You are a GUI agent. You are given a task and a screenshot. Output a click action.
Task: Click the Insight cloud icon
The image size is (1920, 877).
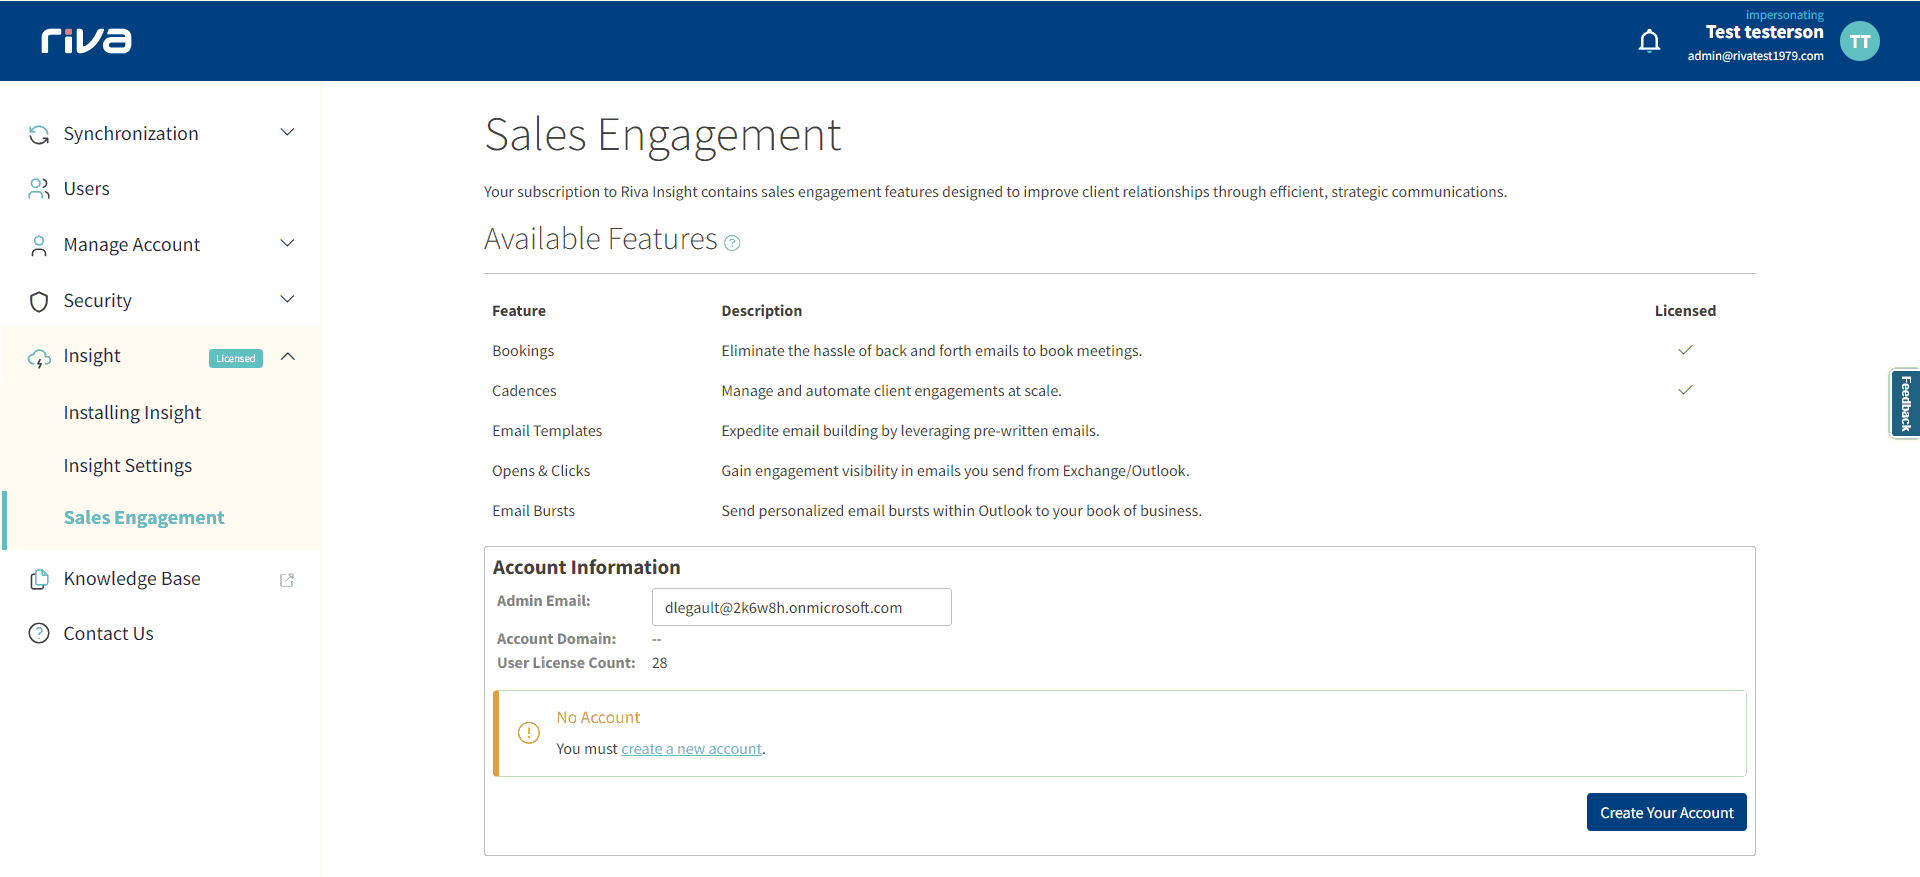click(x=39, y=358)
